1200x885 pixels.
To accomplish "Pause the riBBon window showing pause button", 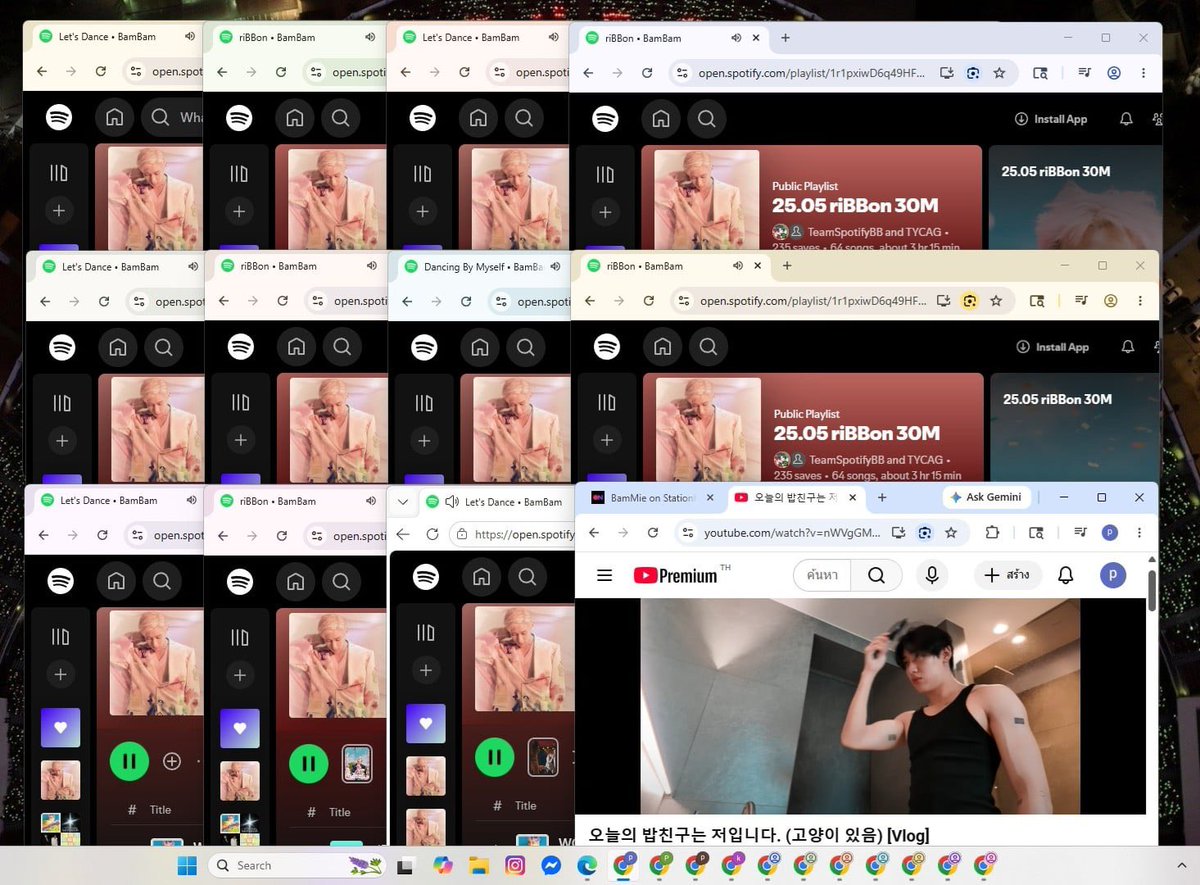I will click(309, 764).
